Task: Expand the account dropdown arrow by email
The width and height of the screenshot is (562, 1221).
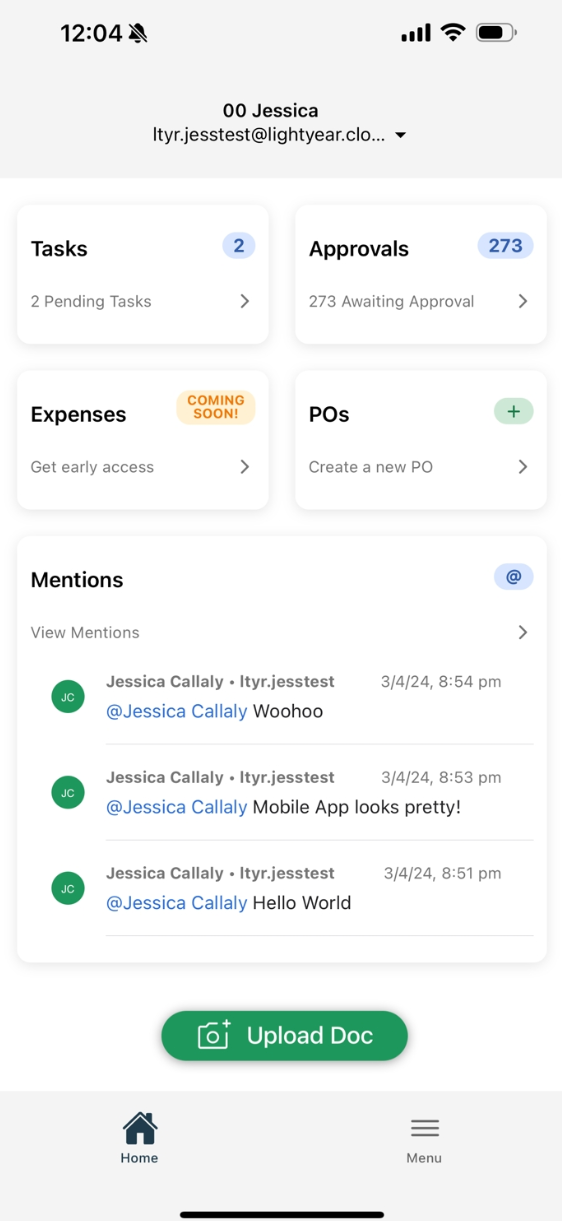Action: (400, 135)
